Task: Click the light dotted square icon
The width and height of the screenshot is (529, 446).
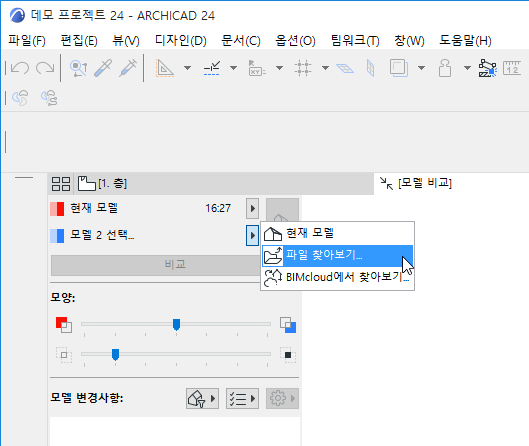Action: [64, 355]
